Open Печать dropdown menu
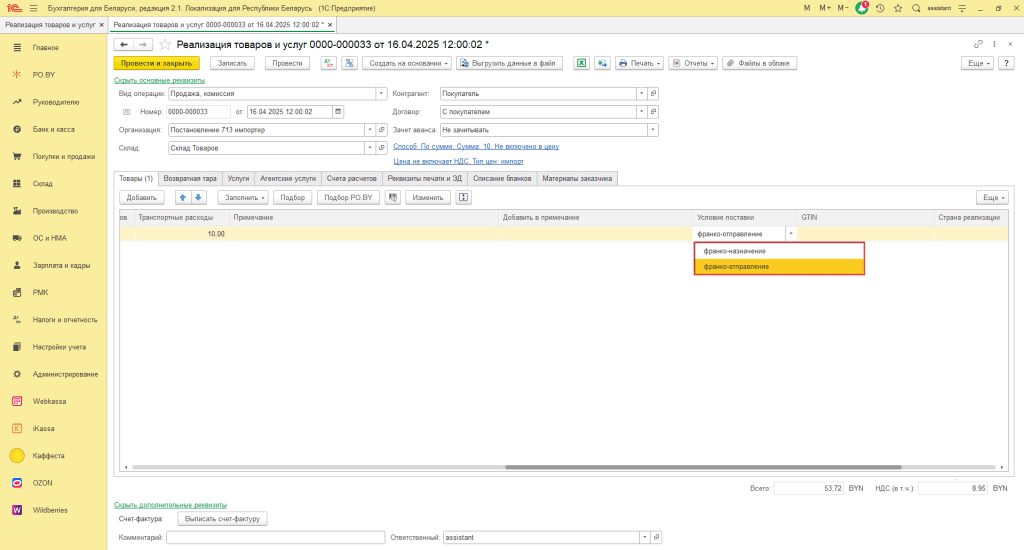Viewport: 1024px width, 550px height. coord(640,63)
